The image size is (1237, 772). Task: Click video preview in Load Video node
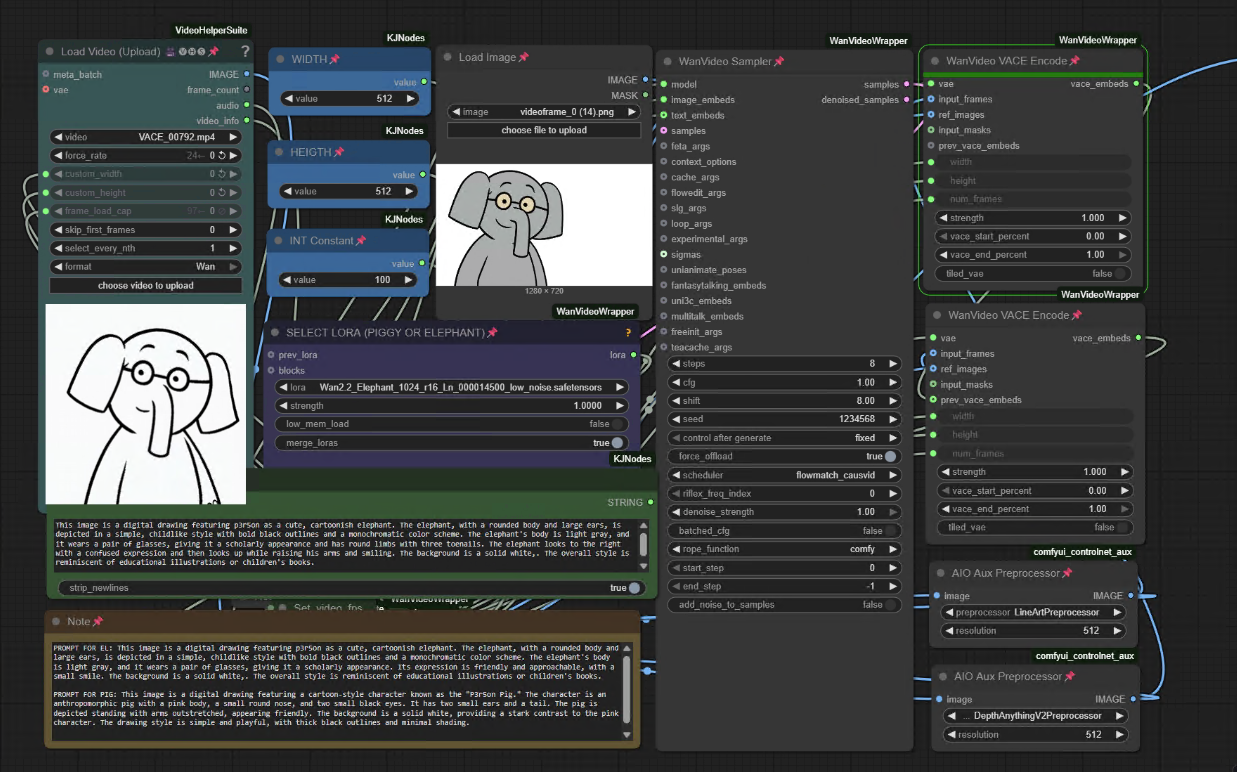click(146, 404)
